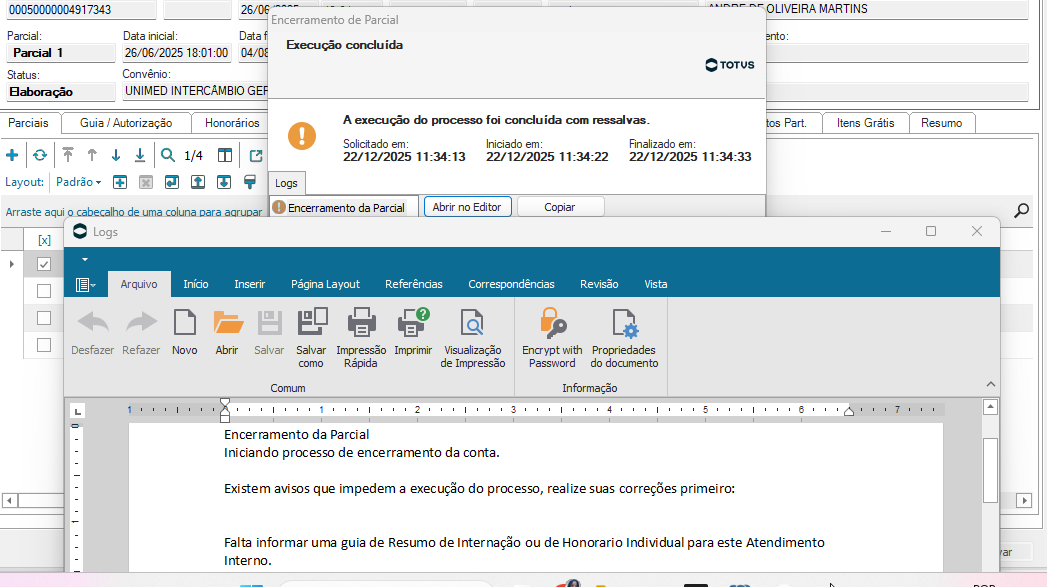Image resolution: width=1047 pixels, height=587 pixels.
Task: Check the fourth row checkbox
Action: pyautogui.click(x=44, y=345)
